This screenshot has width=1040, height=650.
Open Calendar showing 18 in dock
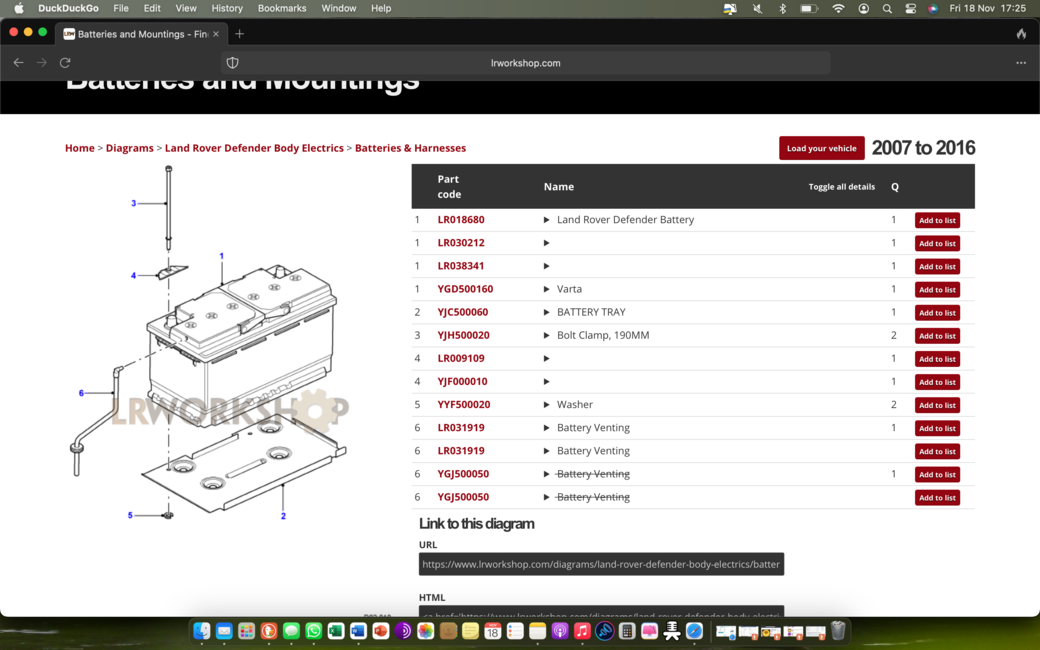492,631
